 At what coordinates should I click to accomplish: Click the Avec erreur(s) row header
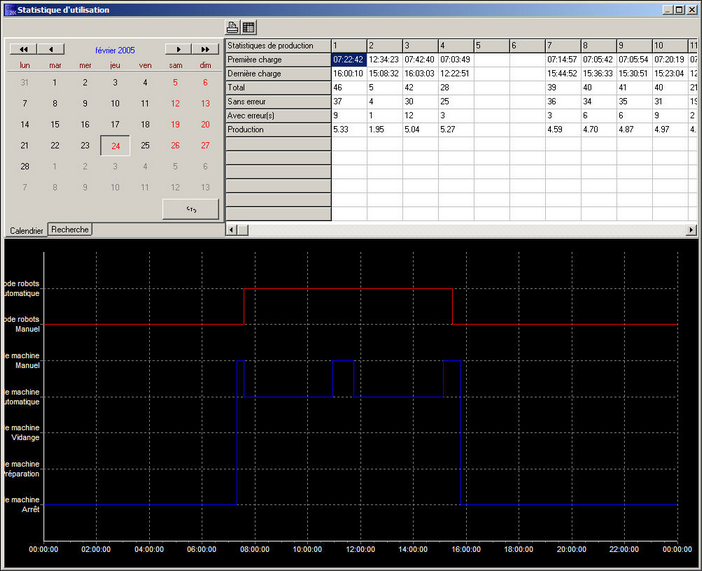[x=278, y=116]
